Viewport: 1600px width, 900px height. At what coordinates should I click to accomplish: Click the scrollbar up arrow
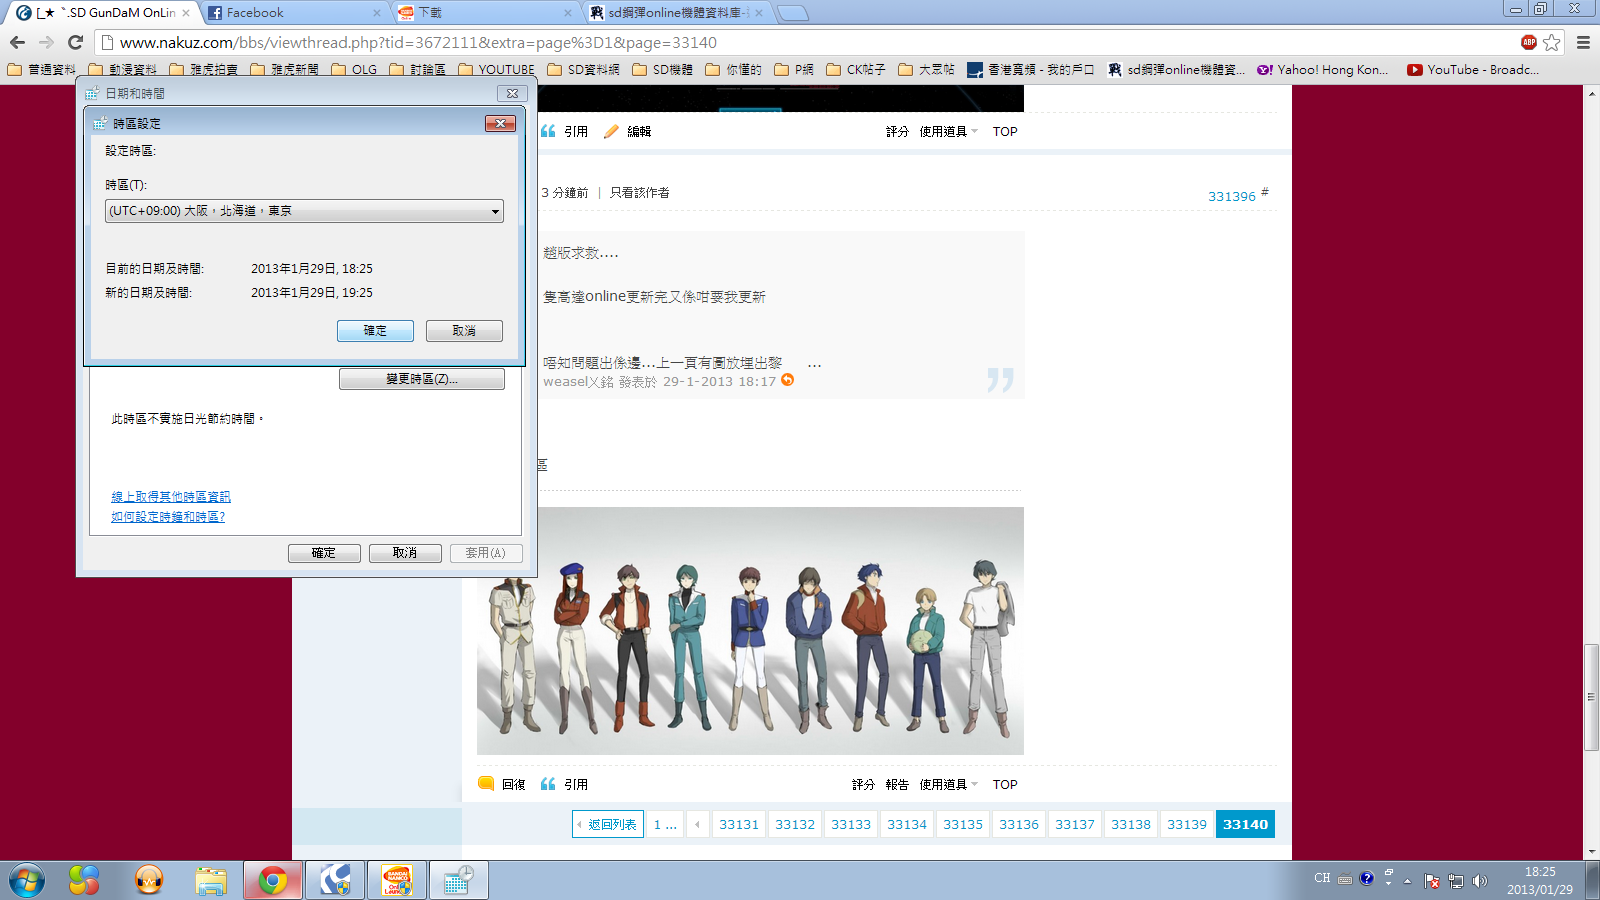(x=1591, y=93)
